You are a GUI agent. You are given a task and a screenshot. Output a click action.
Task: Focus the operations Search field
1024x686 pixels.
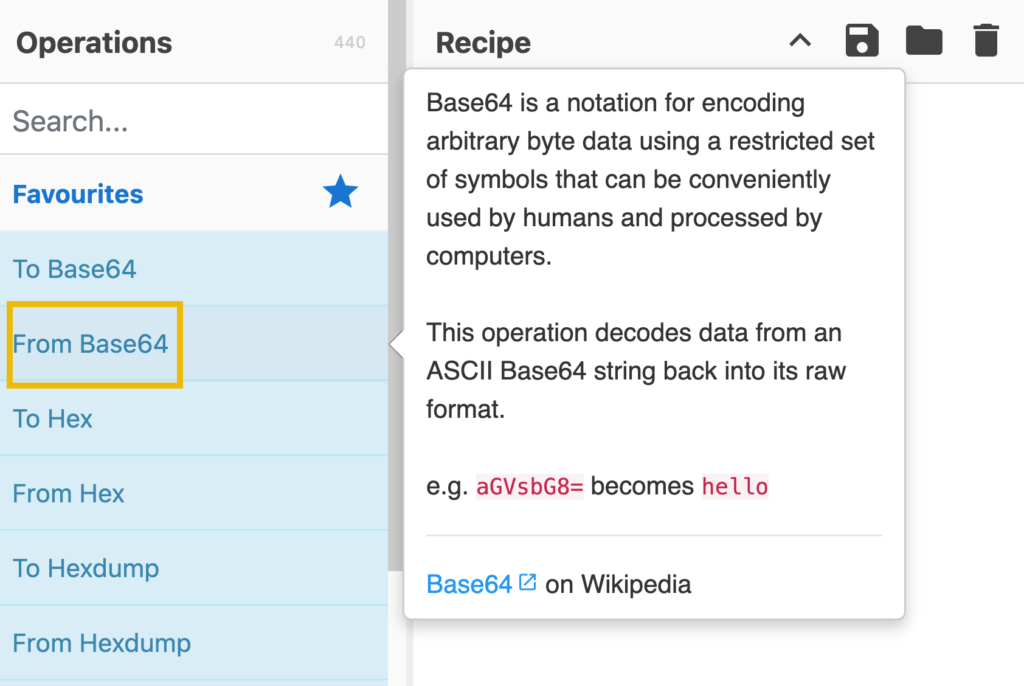click(x=194, y=120)
